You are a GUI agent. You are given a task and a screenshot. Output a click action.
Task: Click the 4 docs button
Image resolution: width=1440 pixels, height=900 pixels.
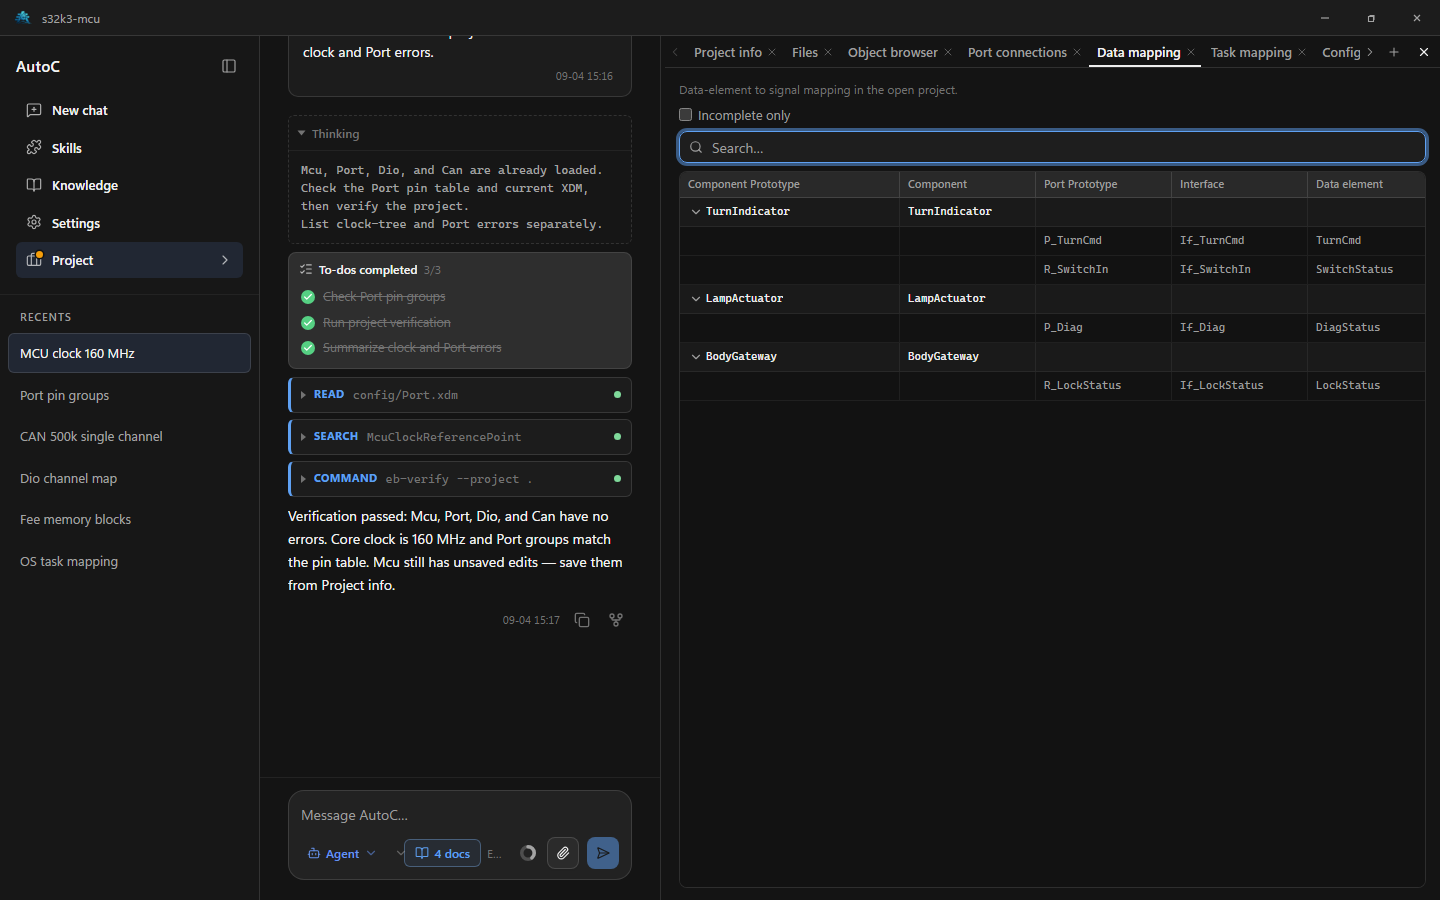click(442, 853)
